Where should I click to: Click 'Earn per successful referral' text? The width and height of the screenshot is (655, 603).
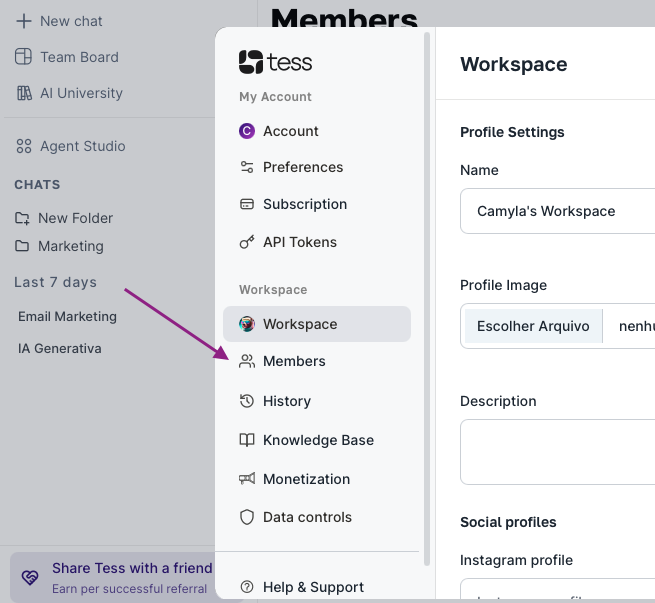point(129,589)
